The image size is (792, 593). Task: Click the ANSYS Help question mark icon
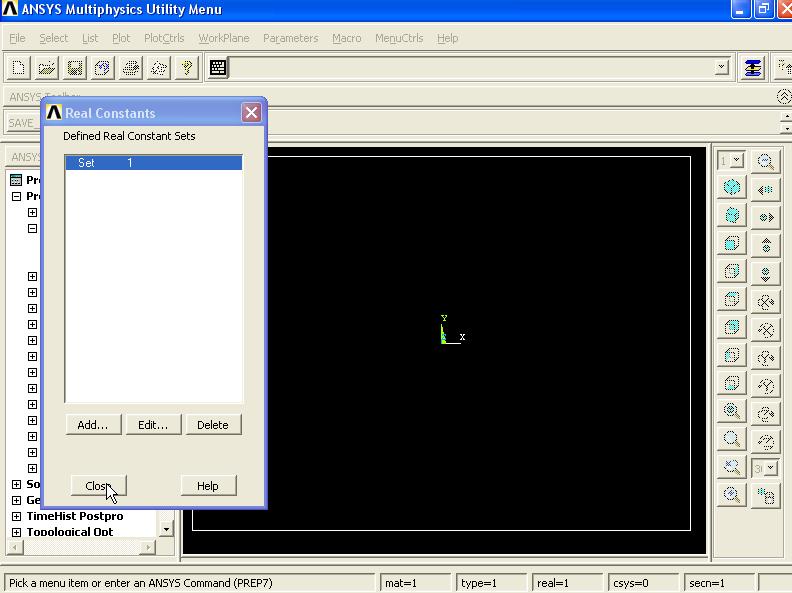(x=187, y=68)
